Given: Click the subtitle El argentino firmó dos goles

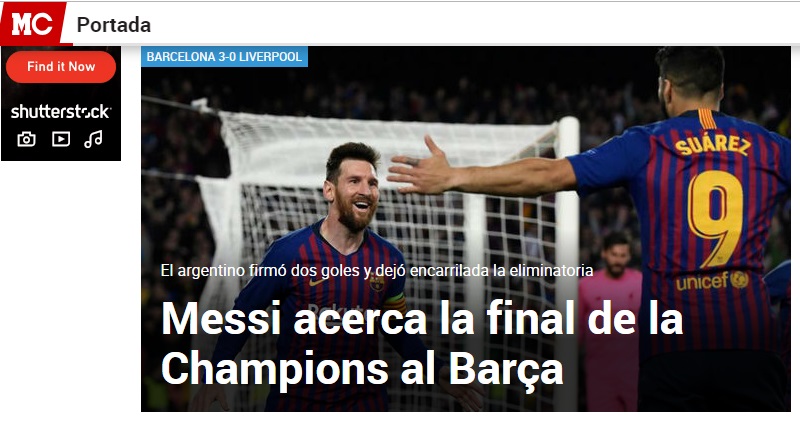Looking at the screenshot, I should point(377,270).
